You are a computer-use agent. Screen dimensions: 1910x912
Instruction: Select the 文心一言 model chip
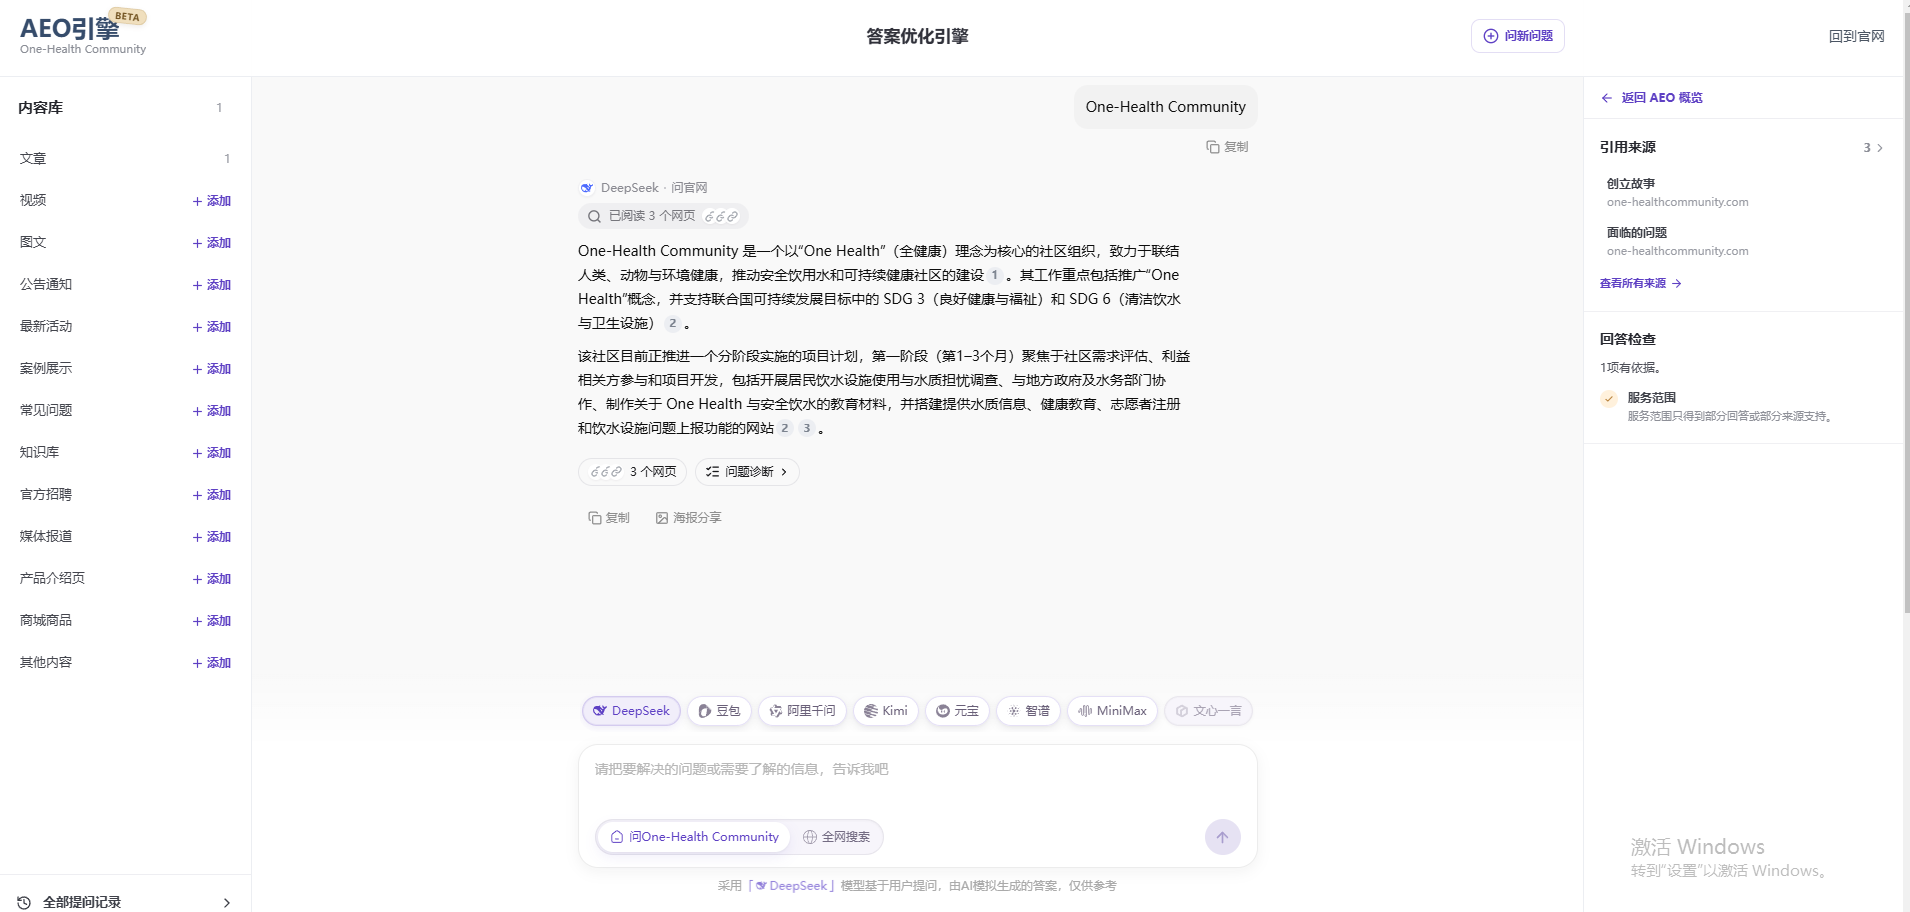point(1208,711)
